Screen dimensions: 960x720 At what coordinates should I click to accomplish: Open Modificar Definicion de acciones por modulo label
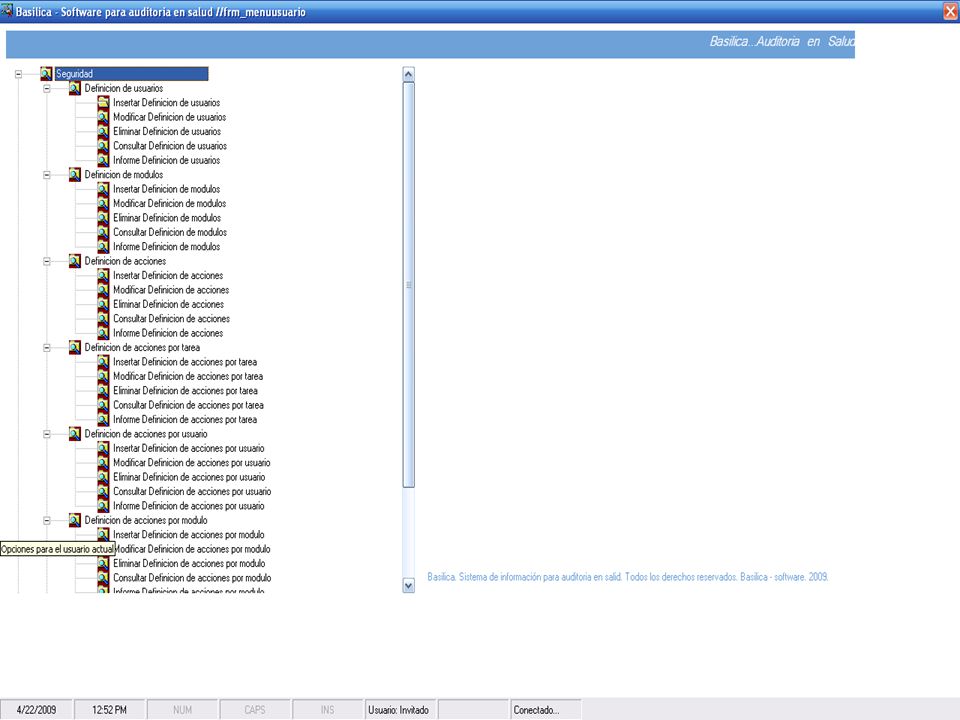[193, 549]
